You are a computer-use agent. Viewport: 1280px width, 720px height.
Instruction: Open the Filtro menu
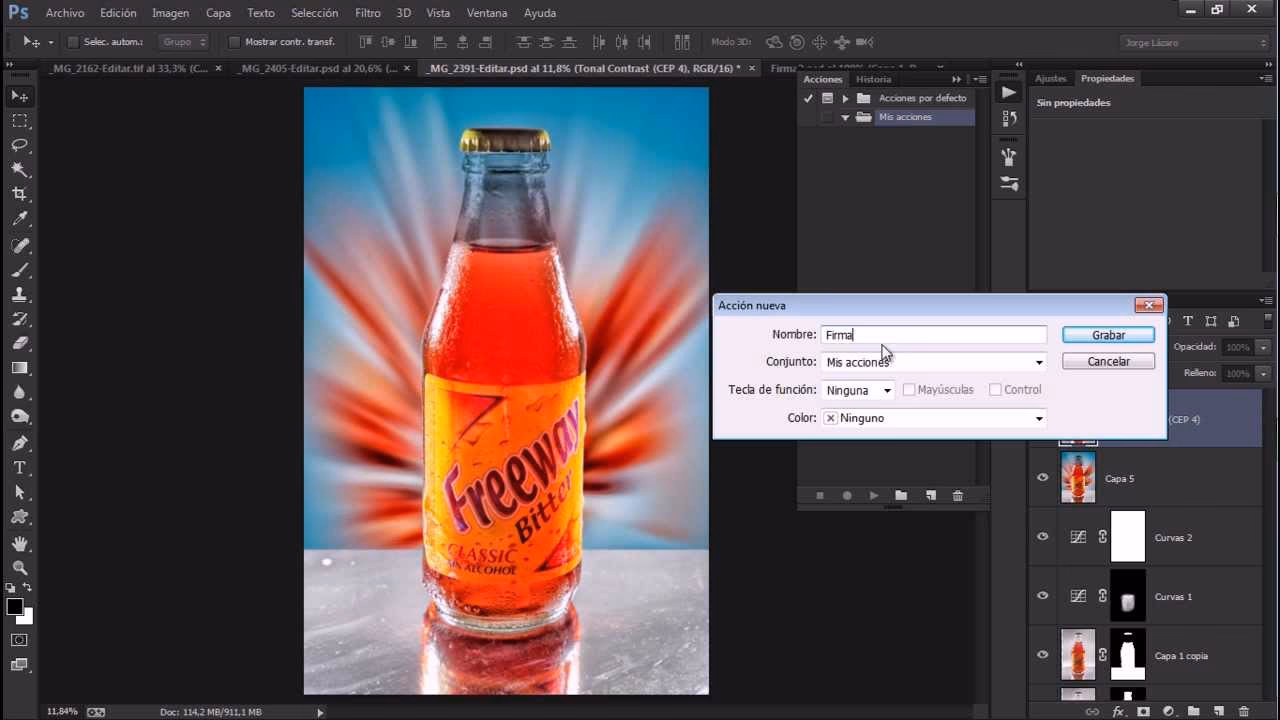coord(367,13)
